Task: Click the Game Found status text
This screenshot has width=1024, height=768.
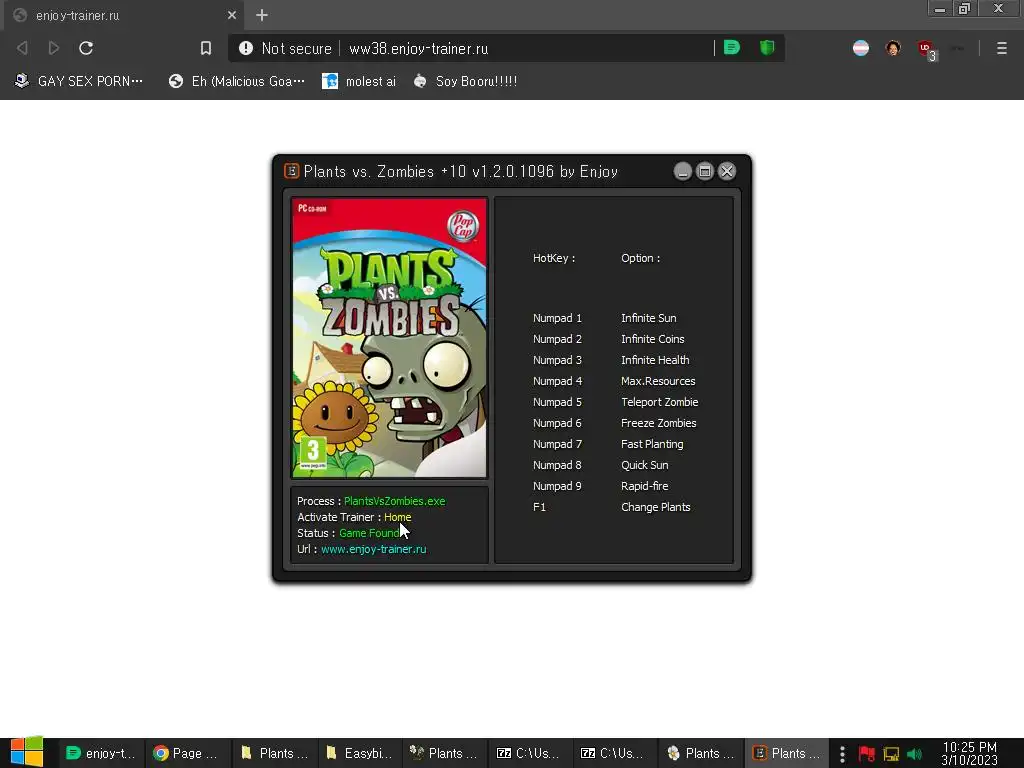Action: pos(370,533)
